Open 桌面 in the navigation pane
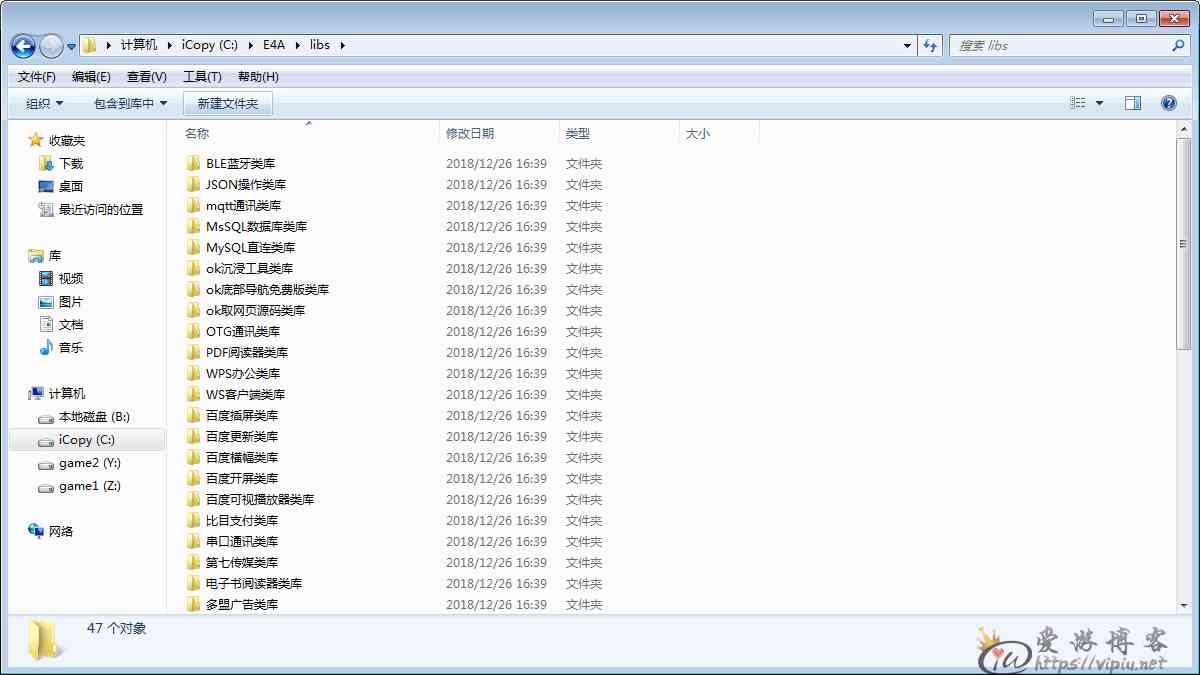 71,186
